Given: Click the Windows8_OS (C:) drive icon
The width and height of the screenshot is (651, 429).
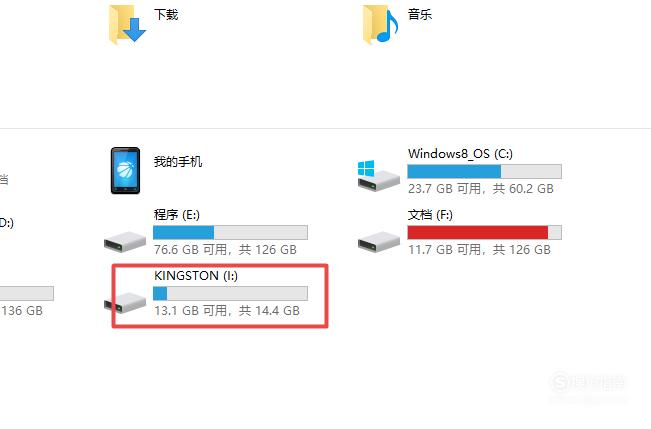Looking at the screenshot, I should [378, 176].
